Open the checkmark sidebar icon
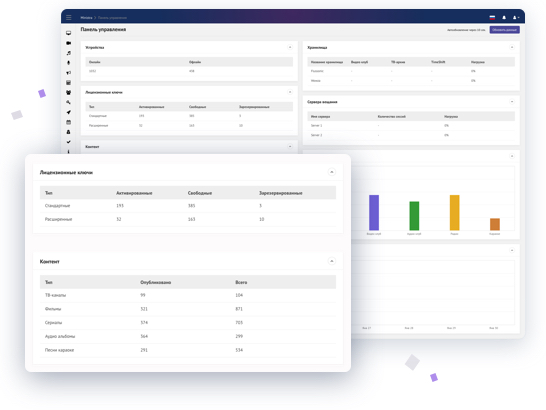 pos(69,142)
